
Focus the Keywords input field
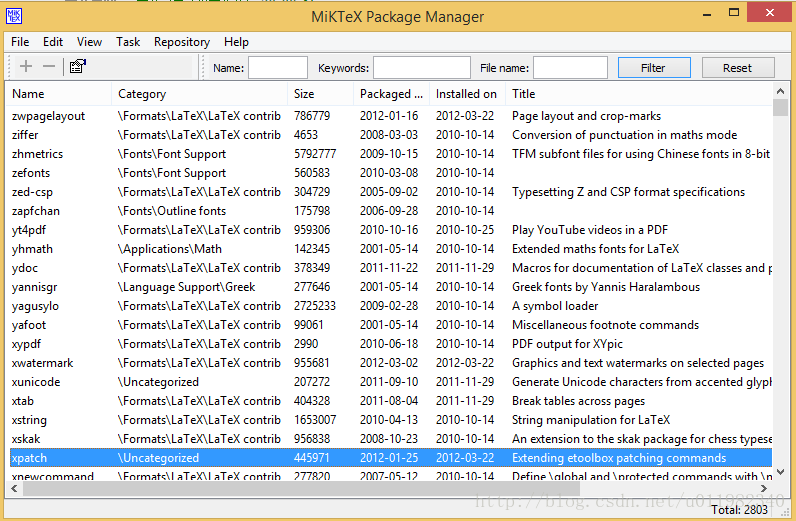coord(422,68)
